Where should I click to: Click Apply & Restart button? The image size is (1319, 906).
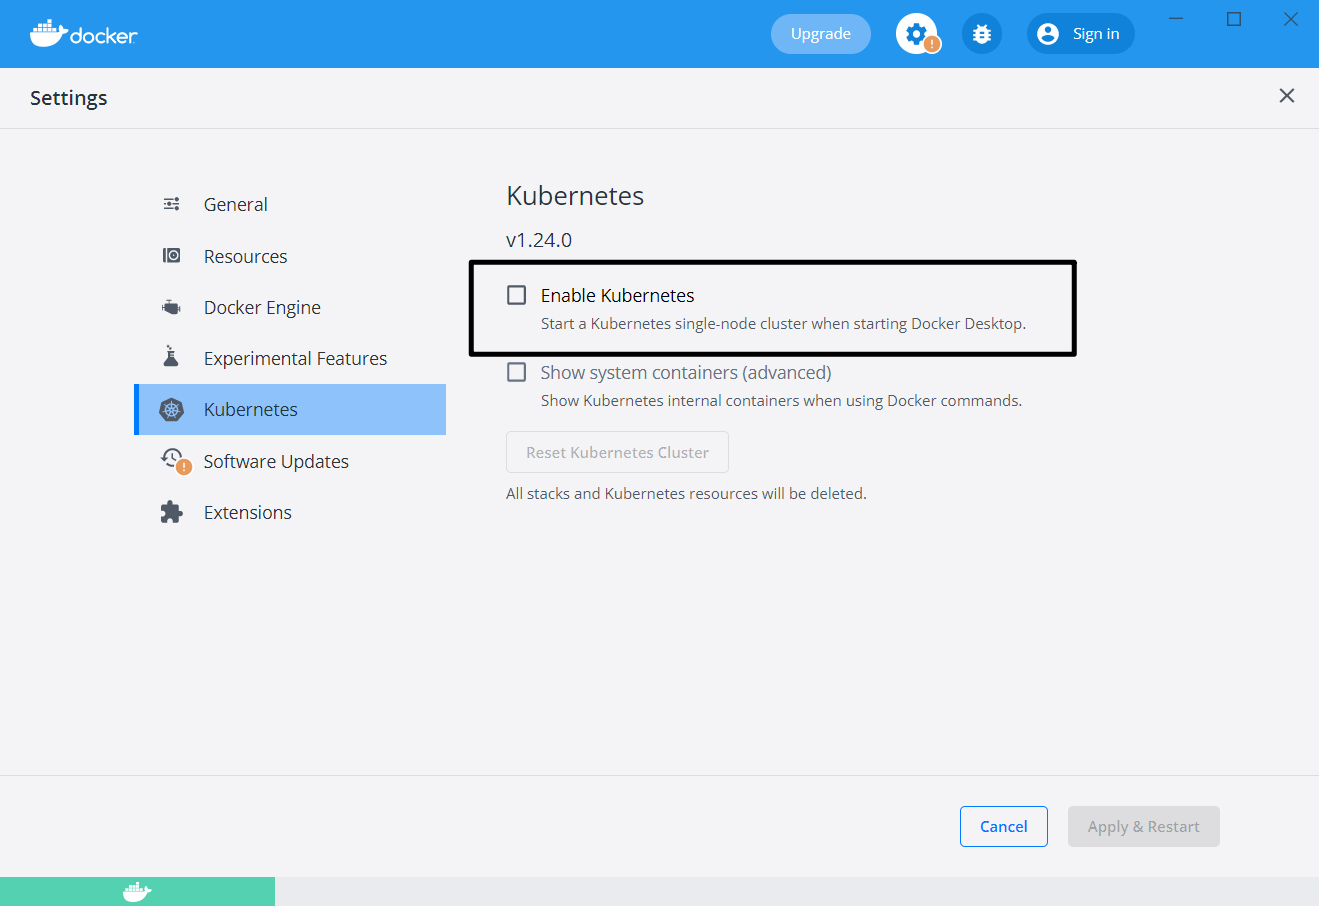pyautogui.click(x=1144, y=826)
